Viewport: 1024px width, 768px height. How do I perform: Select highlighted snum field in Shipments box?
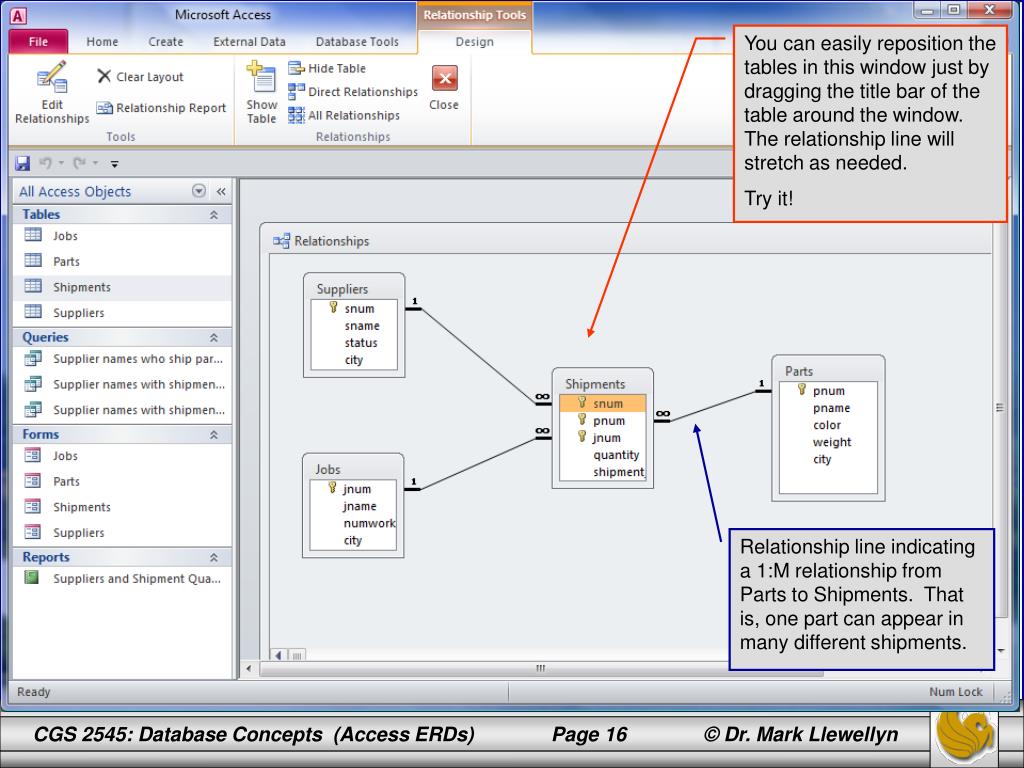coord(602,403)
